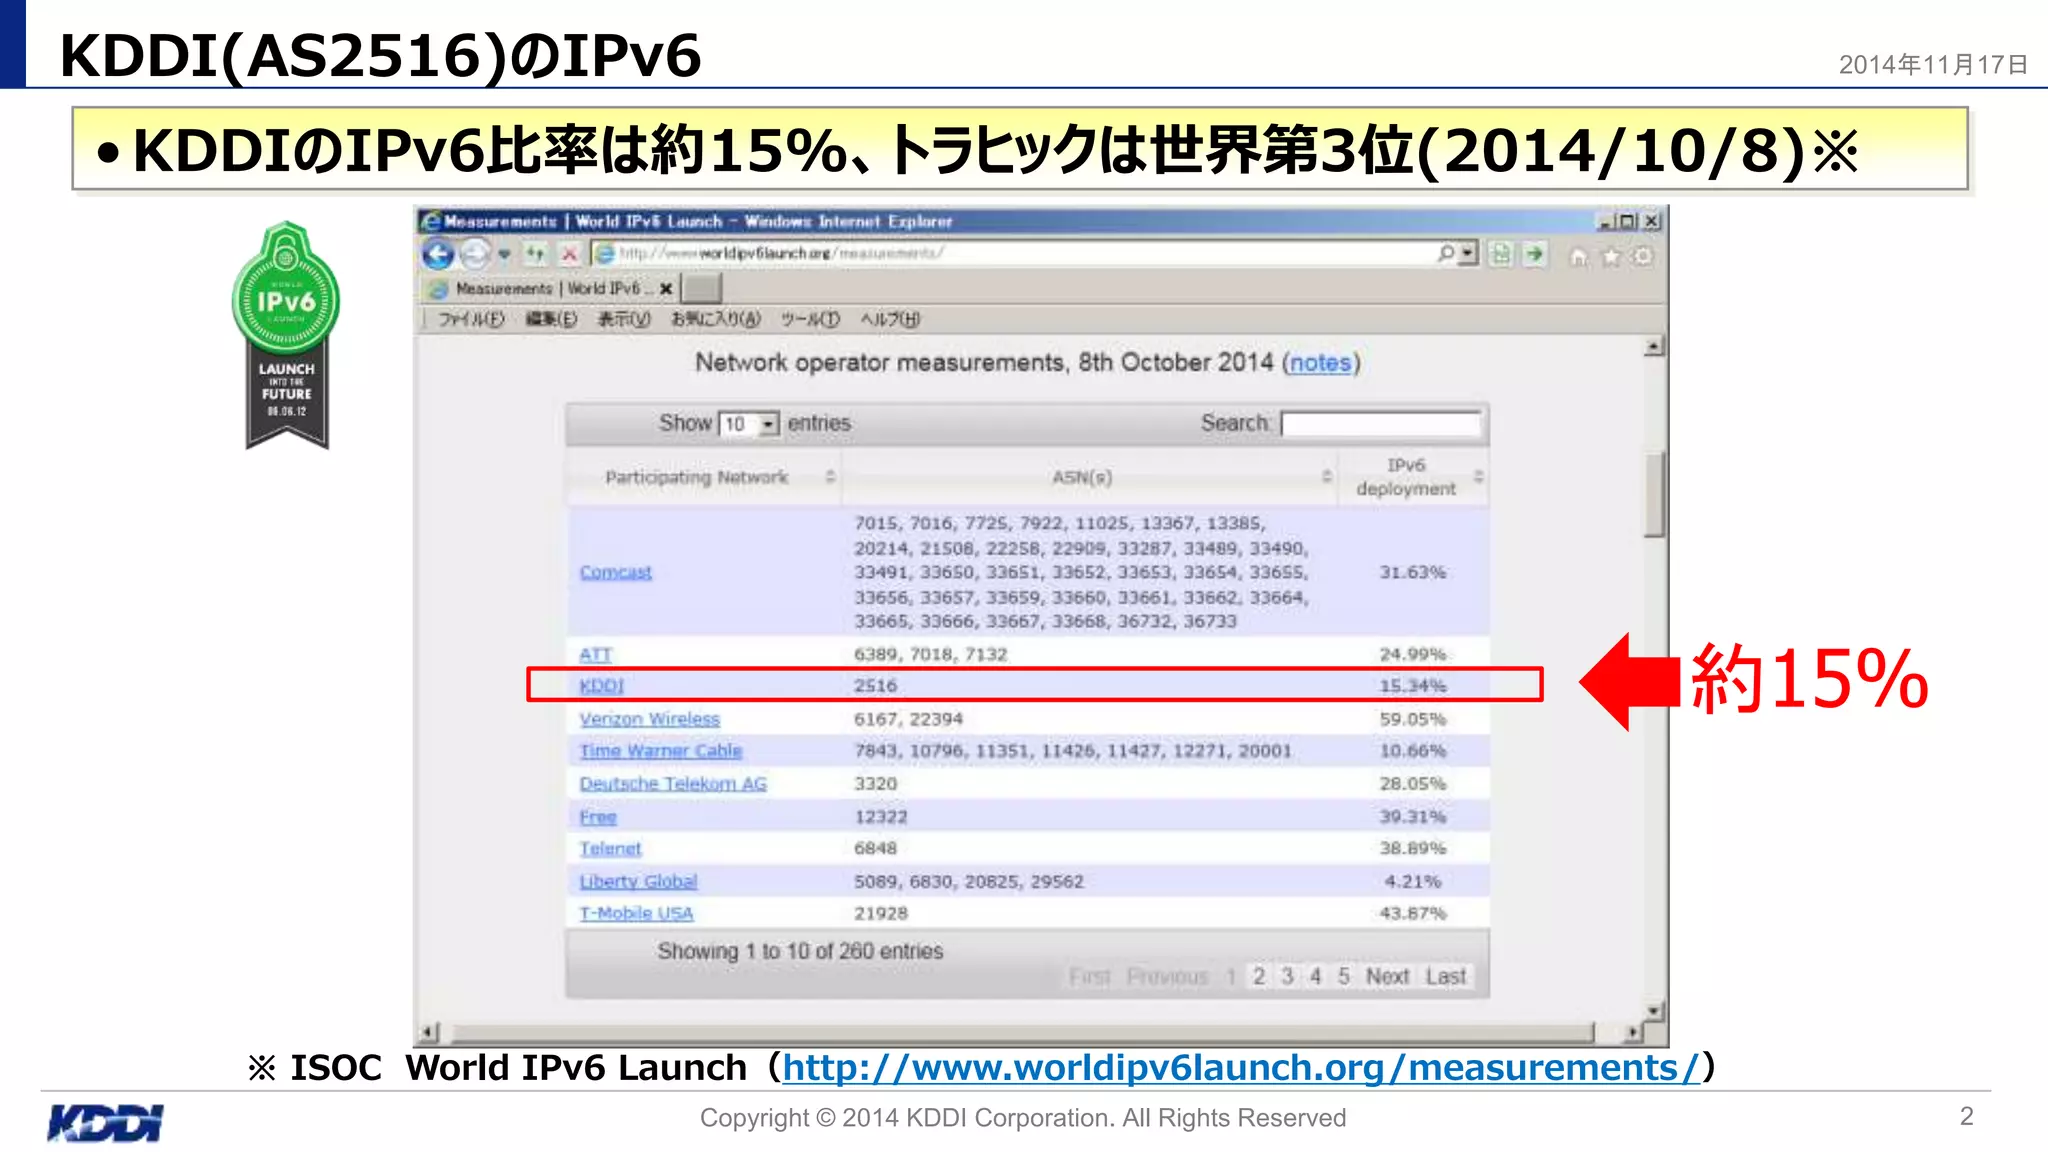This screenshot has height=1152, width=2048.
Task: Open a new blank tab
Action: 701,288
